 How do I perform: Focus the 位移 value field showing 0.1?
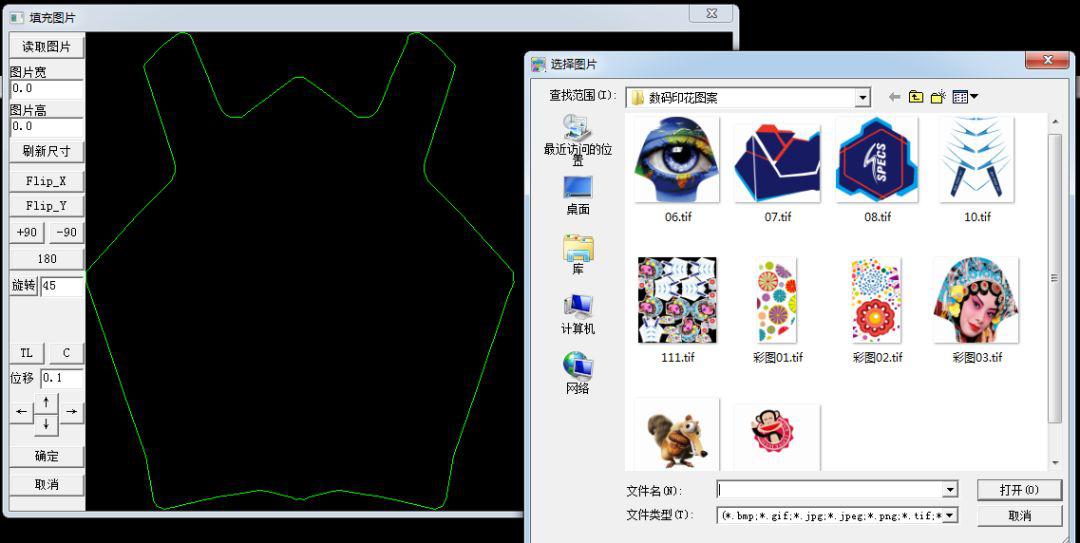(x=62, y=378)
